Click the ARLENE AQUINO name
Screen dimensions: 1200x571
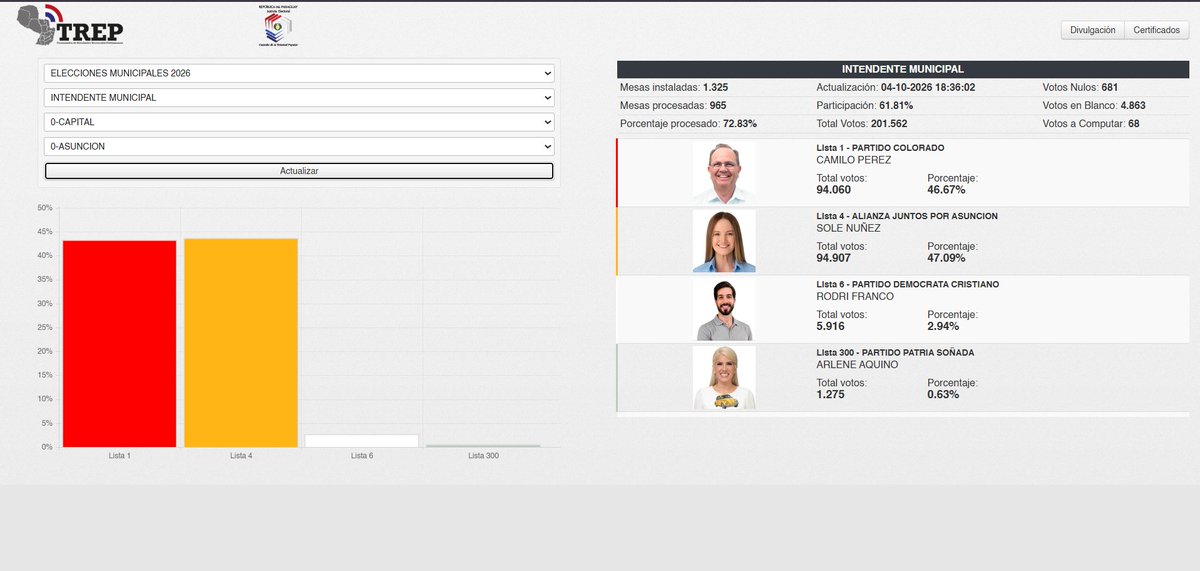(x=858, y=364)
